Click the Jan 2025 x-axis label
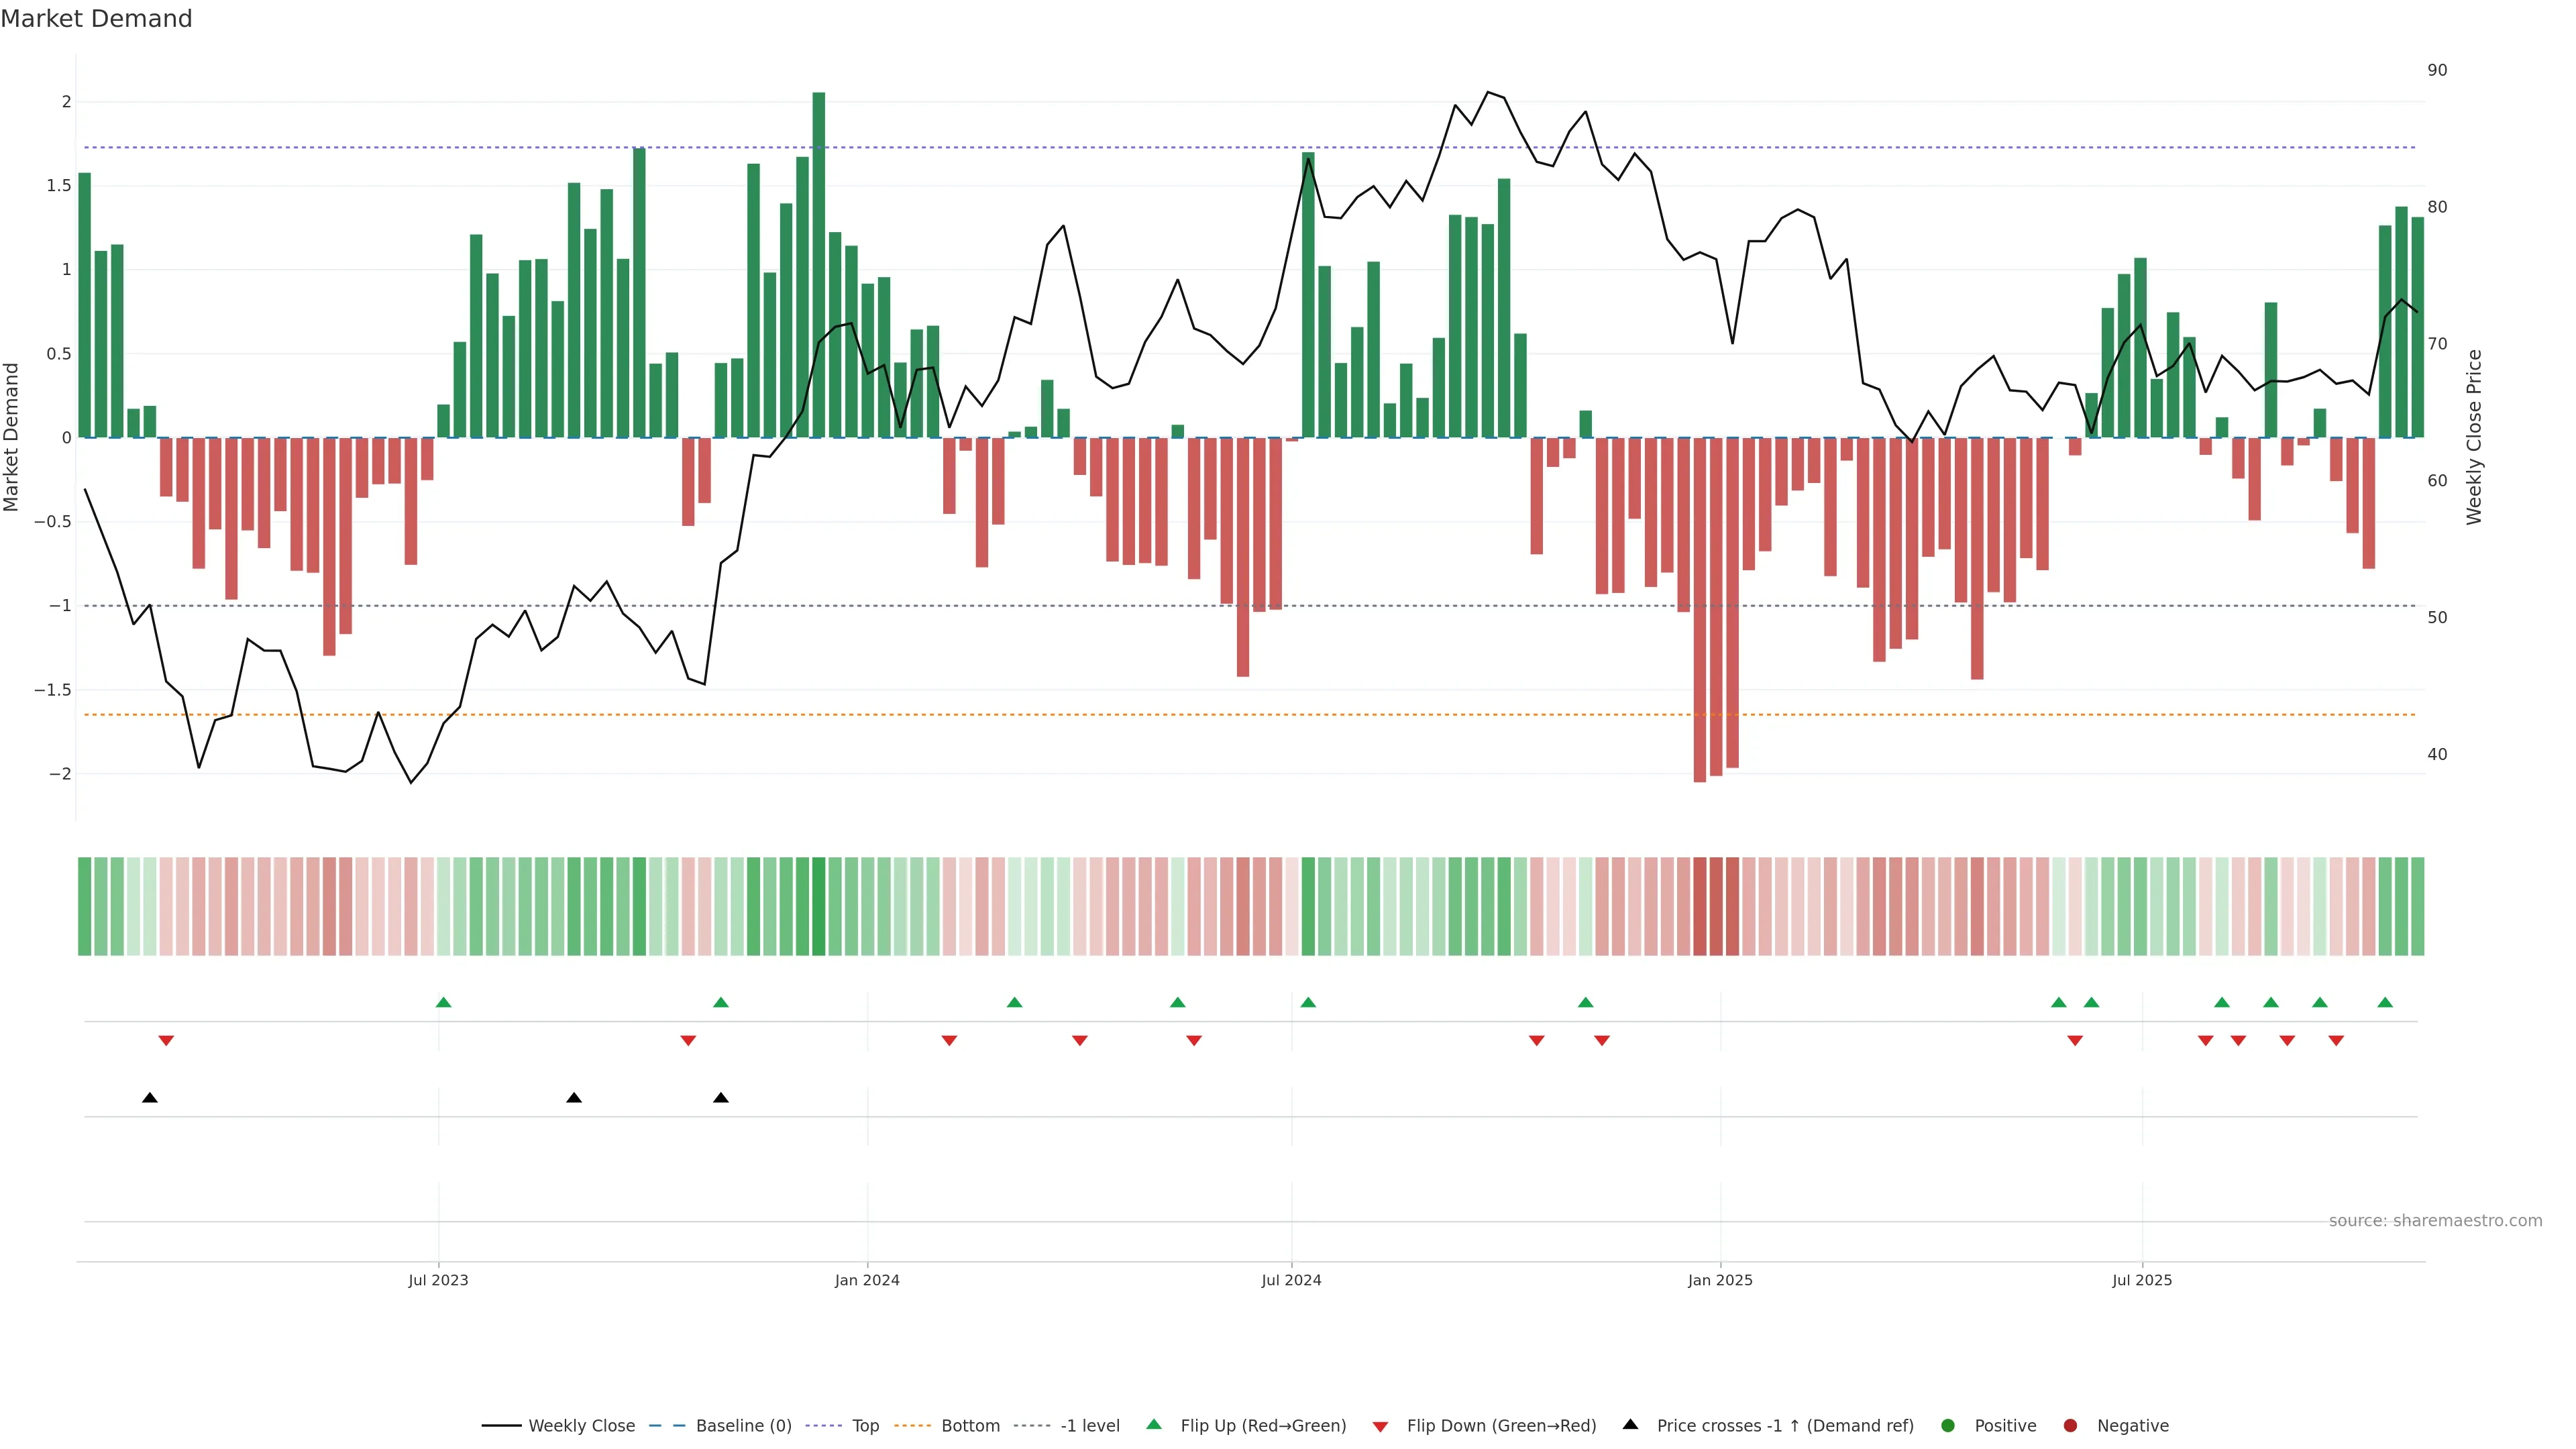 point(1720,1280)
